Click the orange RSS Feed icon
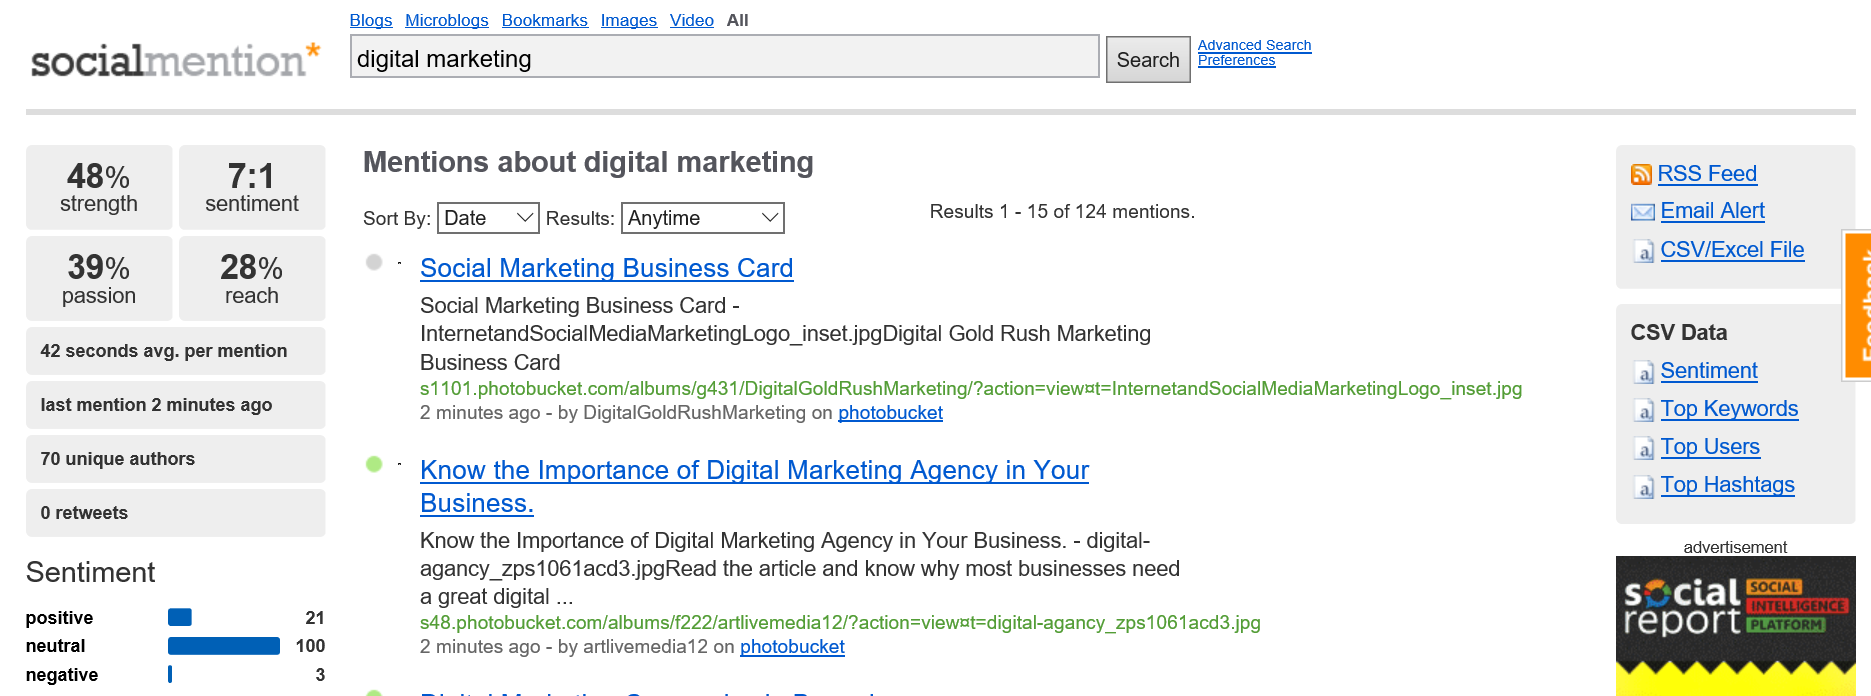Screen dimensions: 1871x696 click(1641, 175)
